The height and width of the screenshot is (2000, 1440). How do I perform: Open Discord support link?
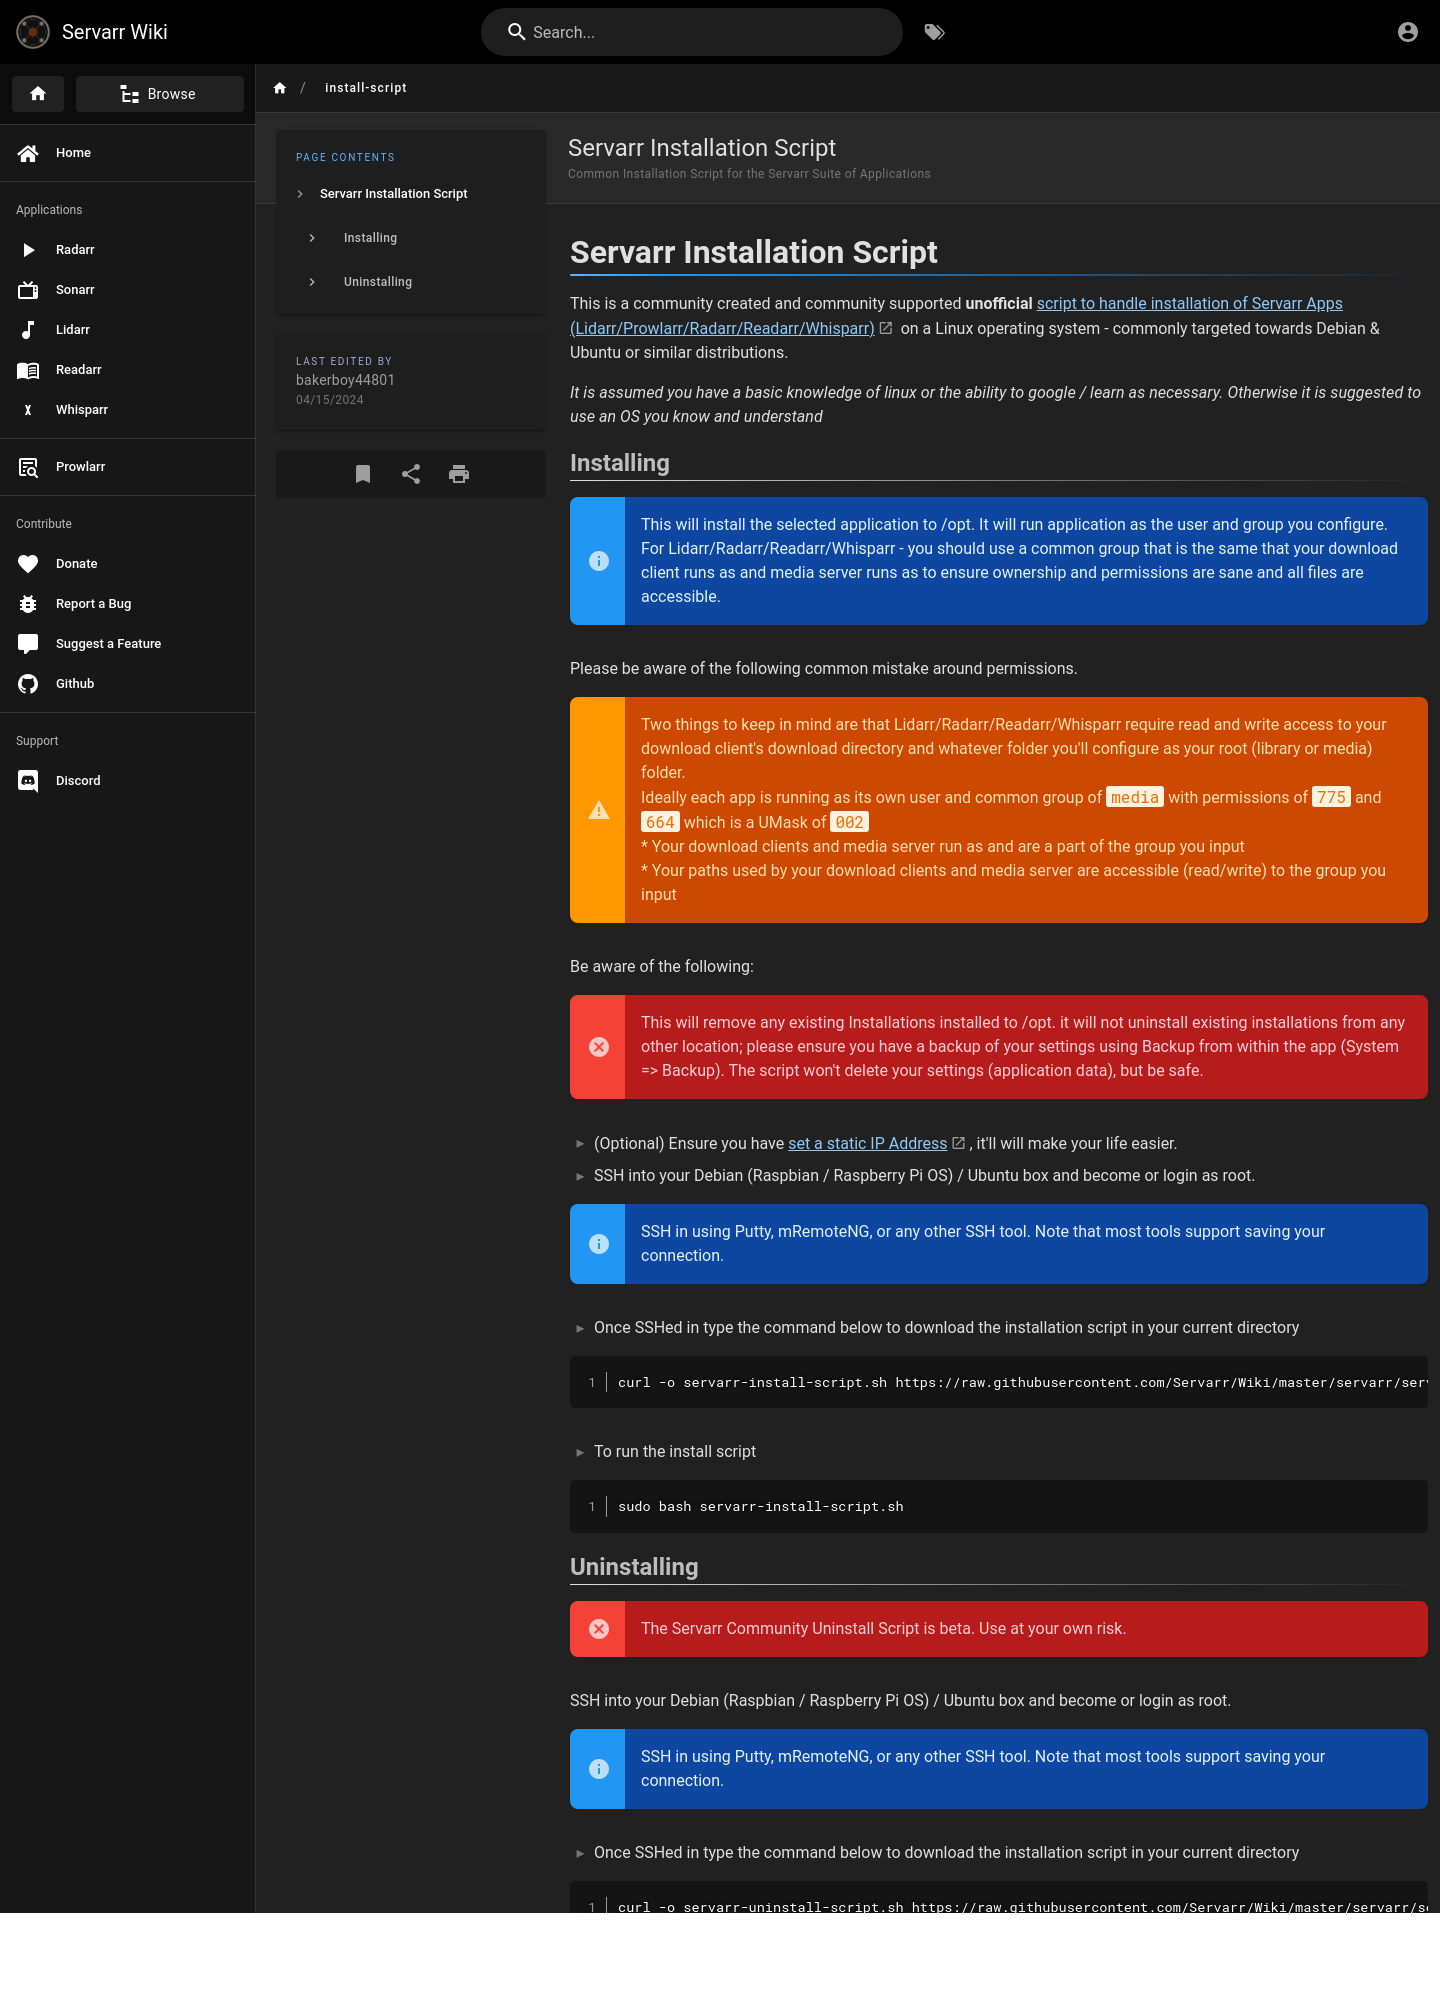[x=128, y=781]
